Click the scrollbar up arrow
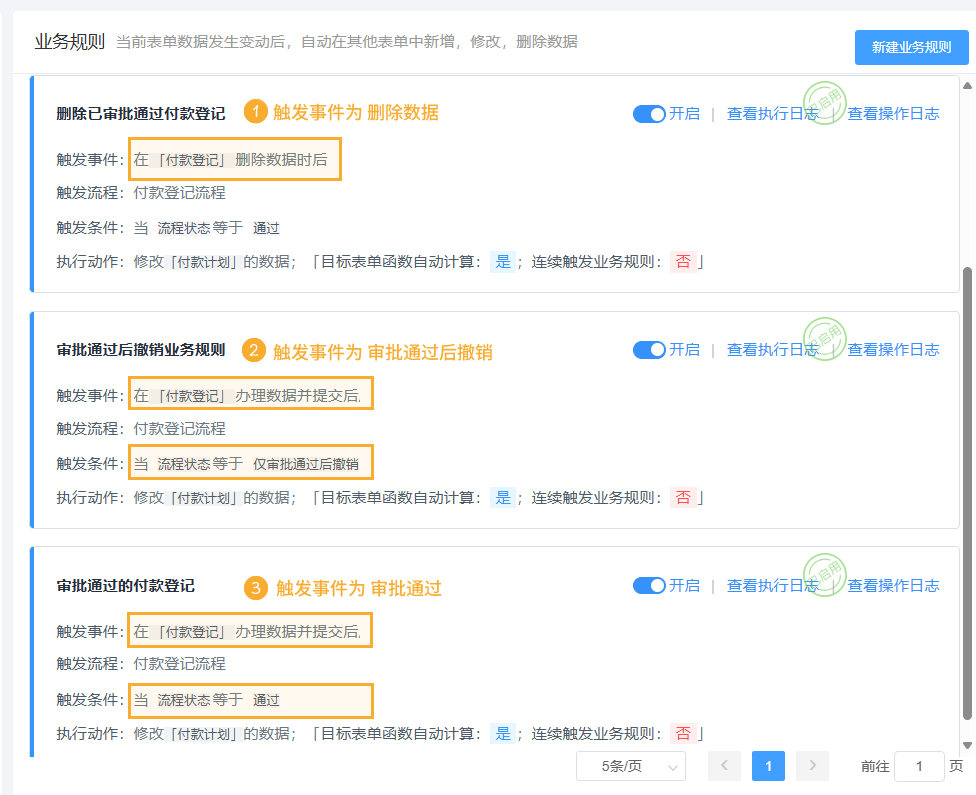This screenshot has height=795, width=976. pyautogui.click(x=967, y=85)
